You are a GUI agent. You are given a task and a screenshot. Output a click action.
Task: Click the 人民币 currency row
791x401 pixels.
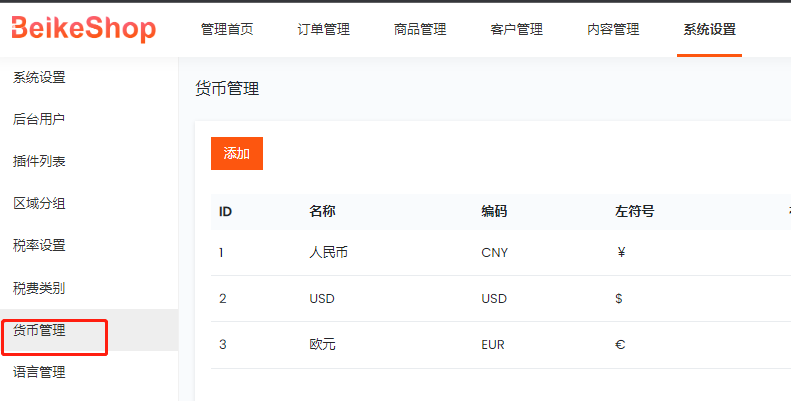coord(501,253)
